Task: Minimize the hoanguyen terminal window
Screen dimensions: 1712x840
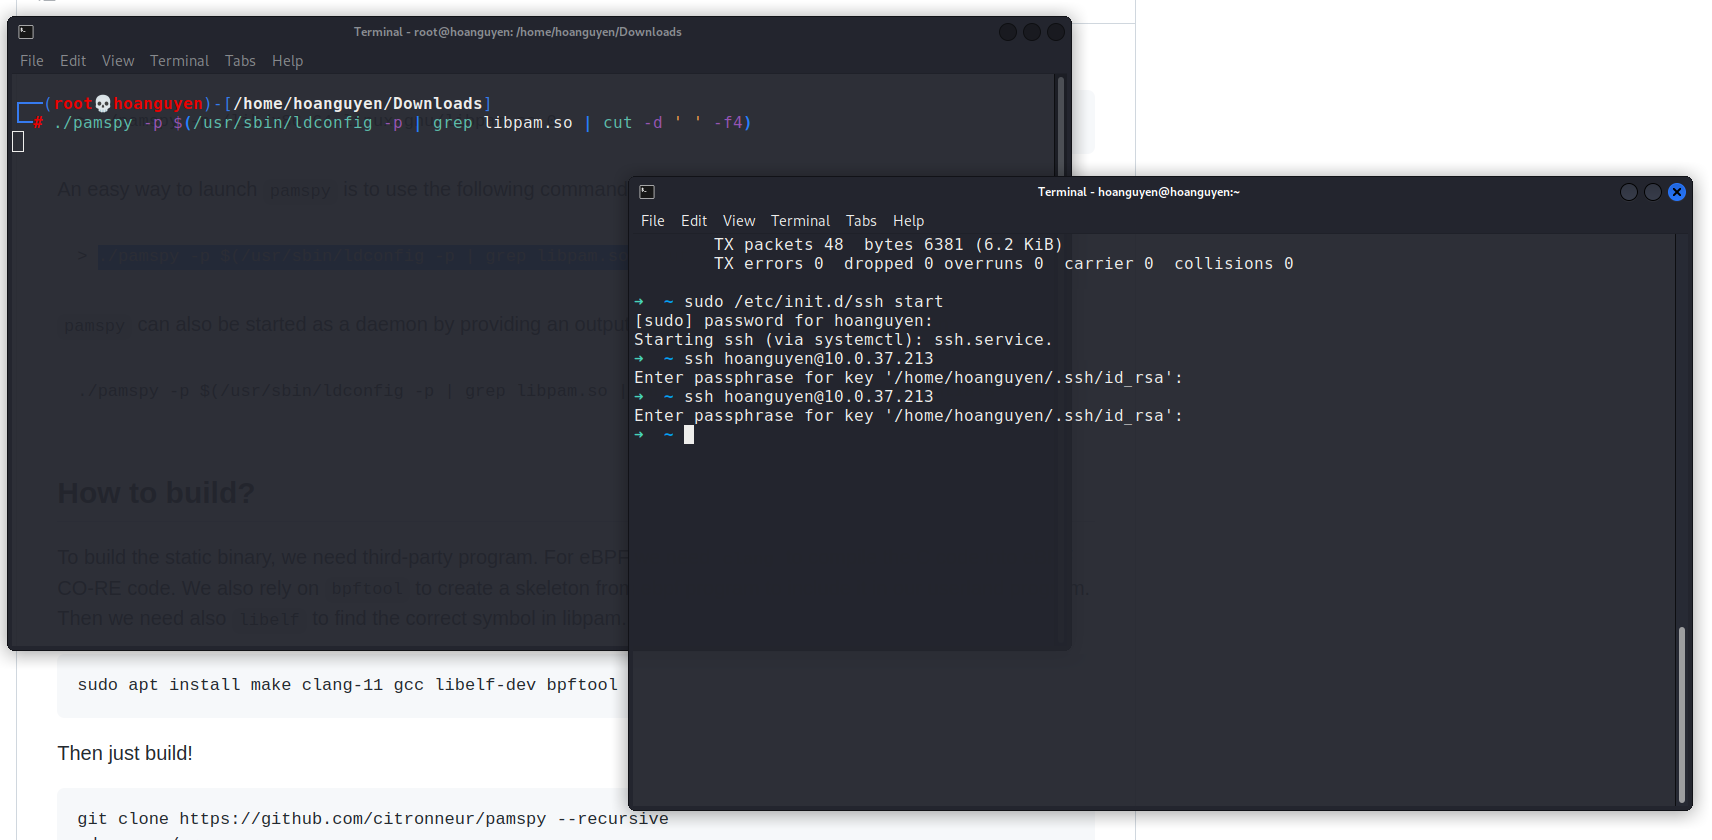Action: (x=1629, y=192)
